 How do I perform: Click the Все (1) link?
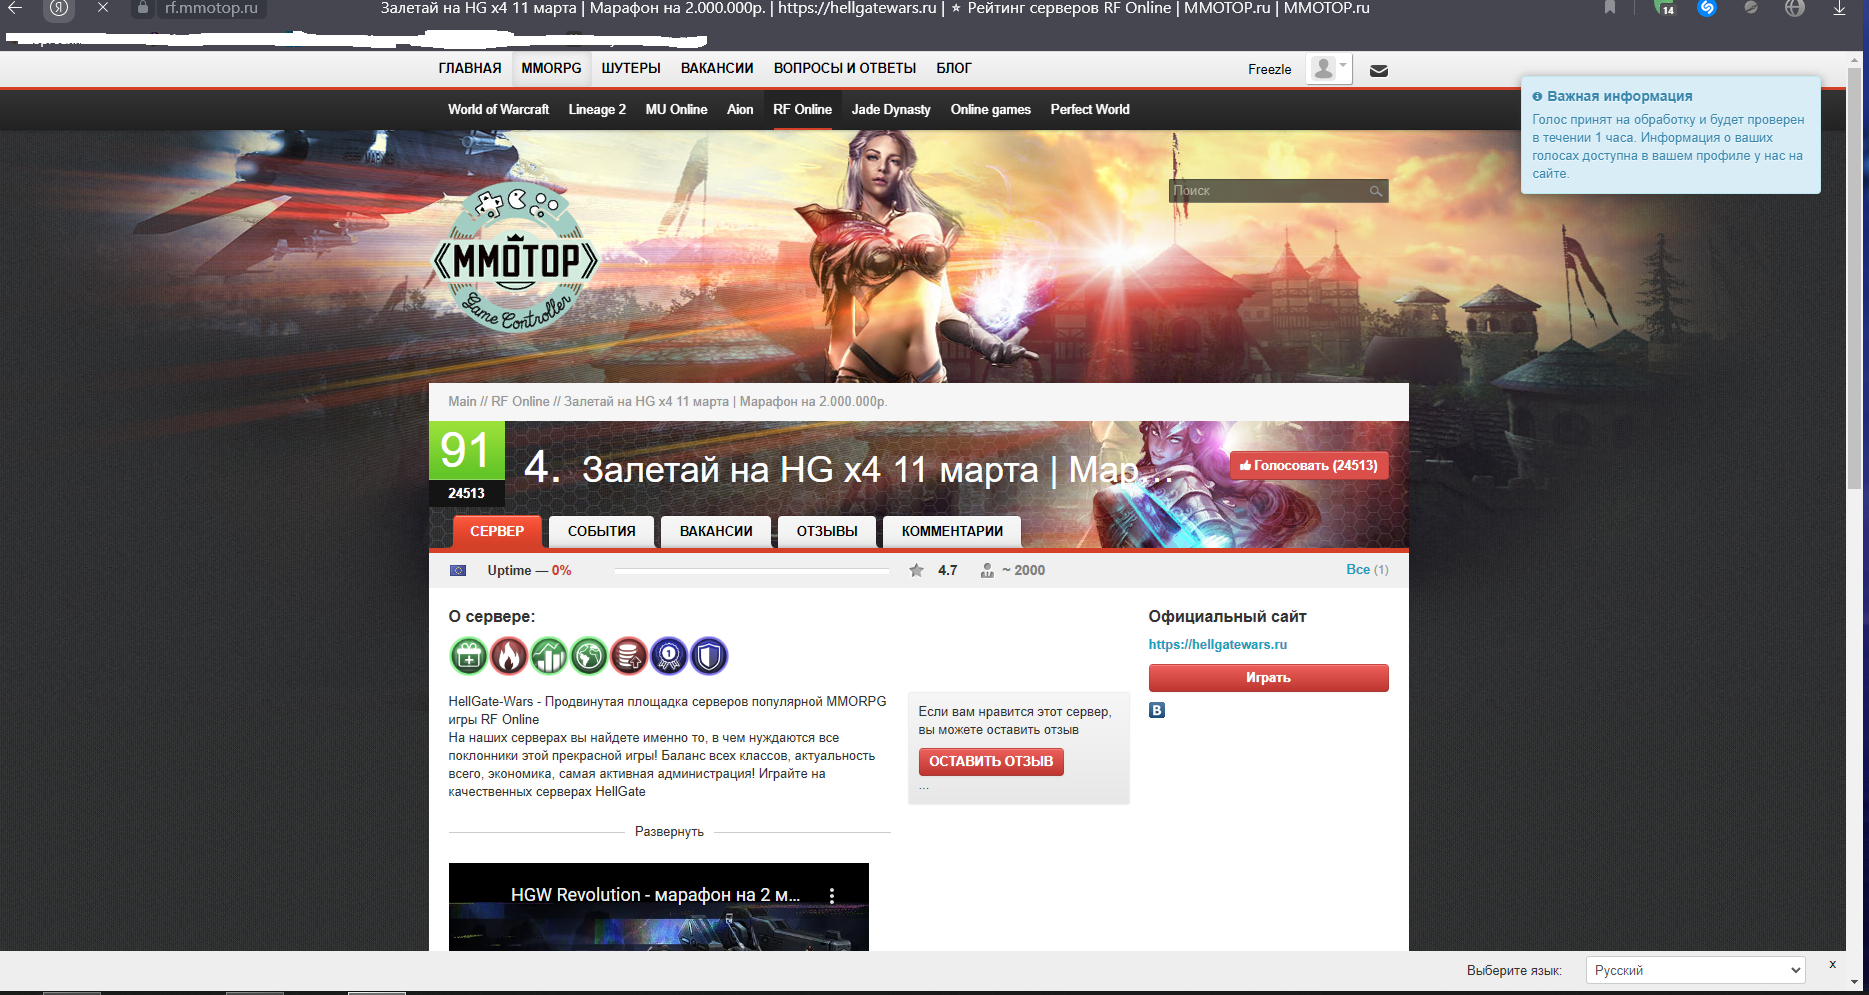point(1367,569)
